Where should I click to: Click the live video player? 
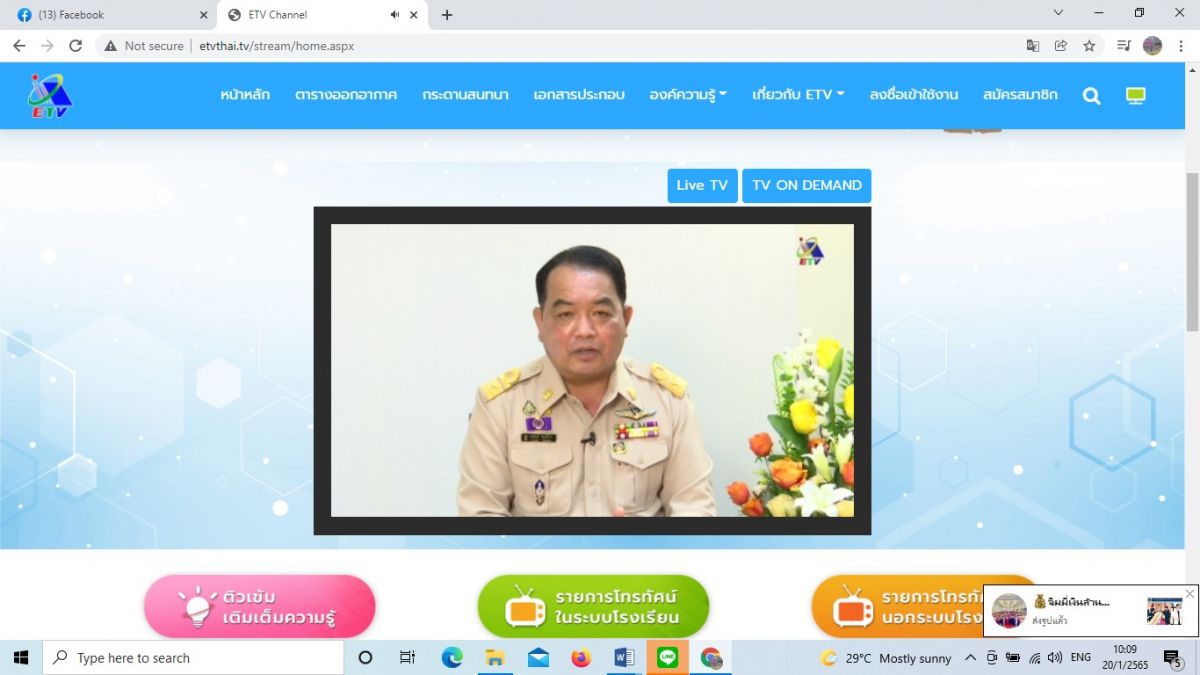click(592, 370)
